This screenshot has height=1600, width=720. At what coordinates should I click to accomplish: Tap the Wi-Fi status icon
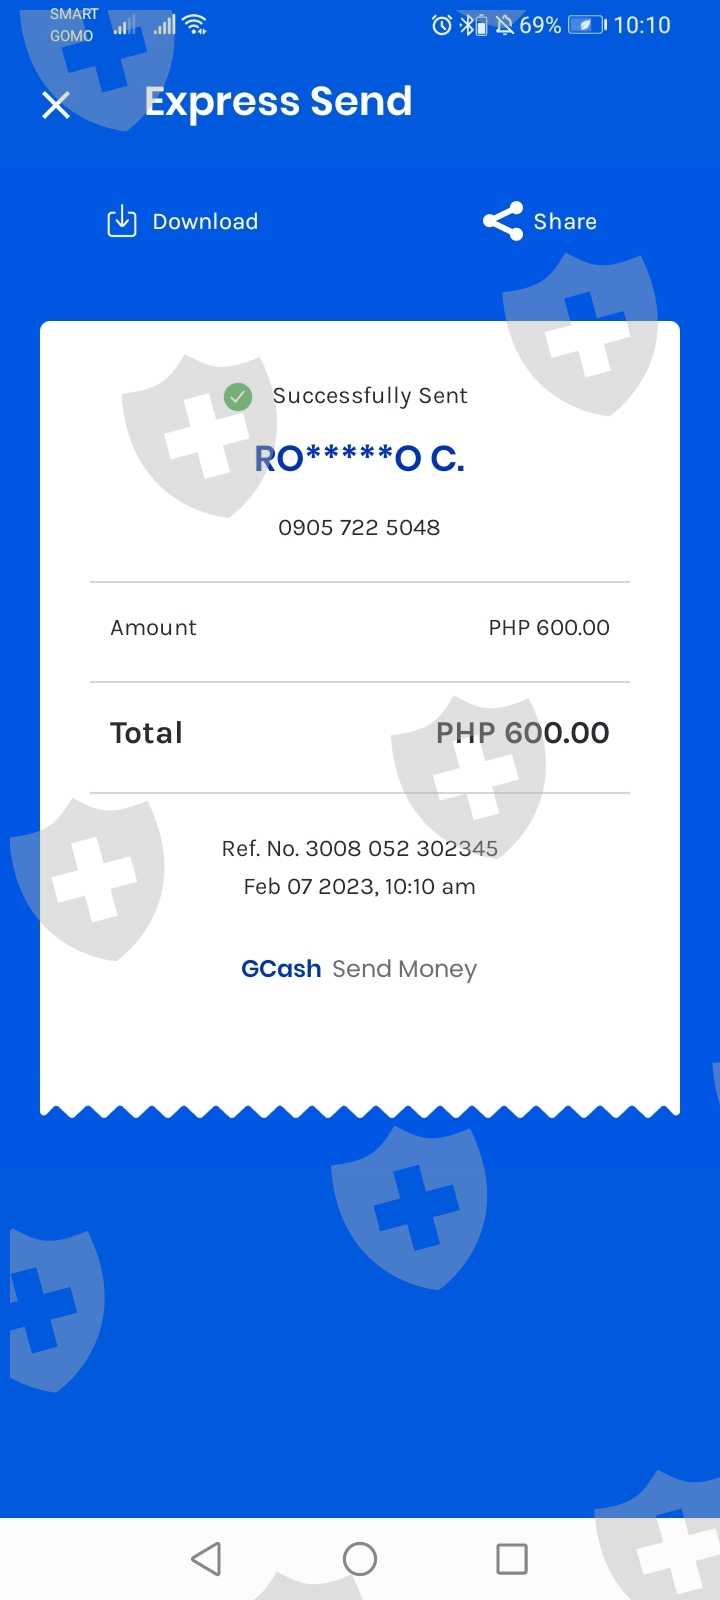[196, 25]
